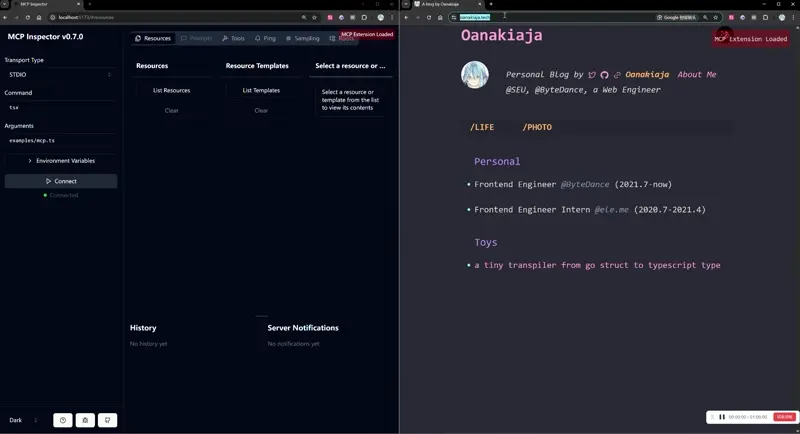Click zoom magnifier icon in left browser address bar
The height and width of the screenshot is (434, 800).
tap(304, 17)
